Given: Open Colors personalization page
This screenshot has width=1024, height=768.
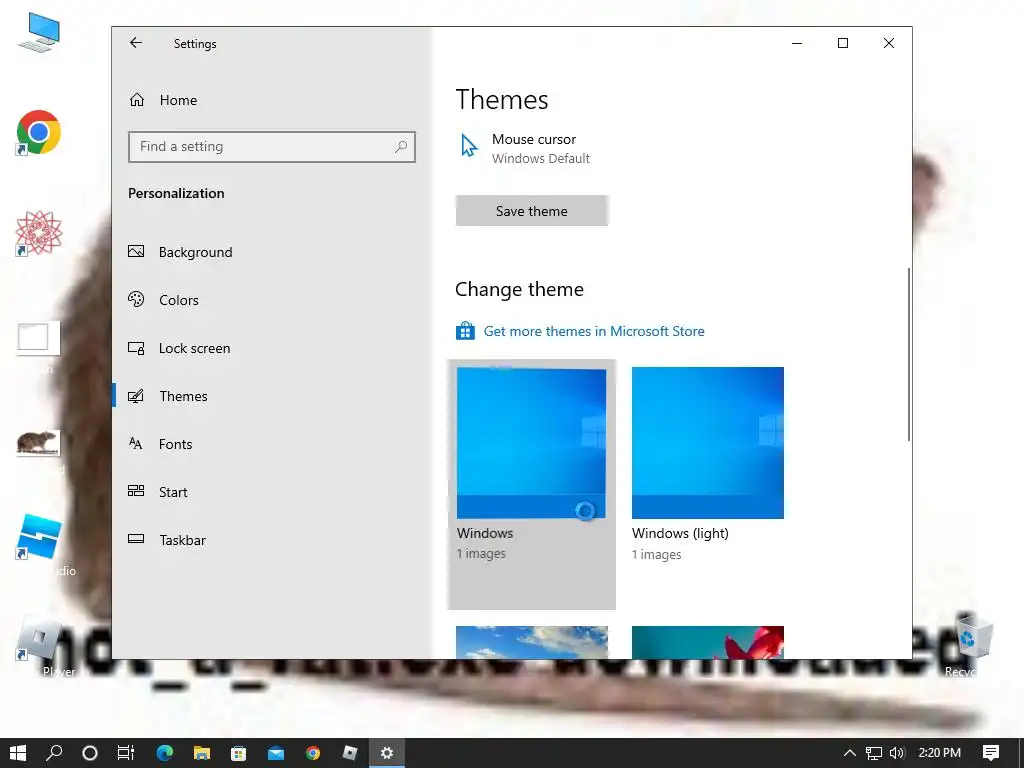Looking at the screenshot, I should click(163, 300).
